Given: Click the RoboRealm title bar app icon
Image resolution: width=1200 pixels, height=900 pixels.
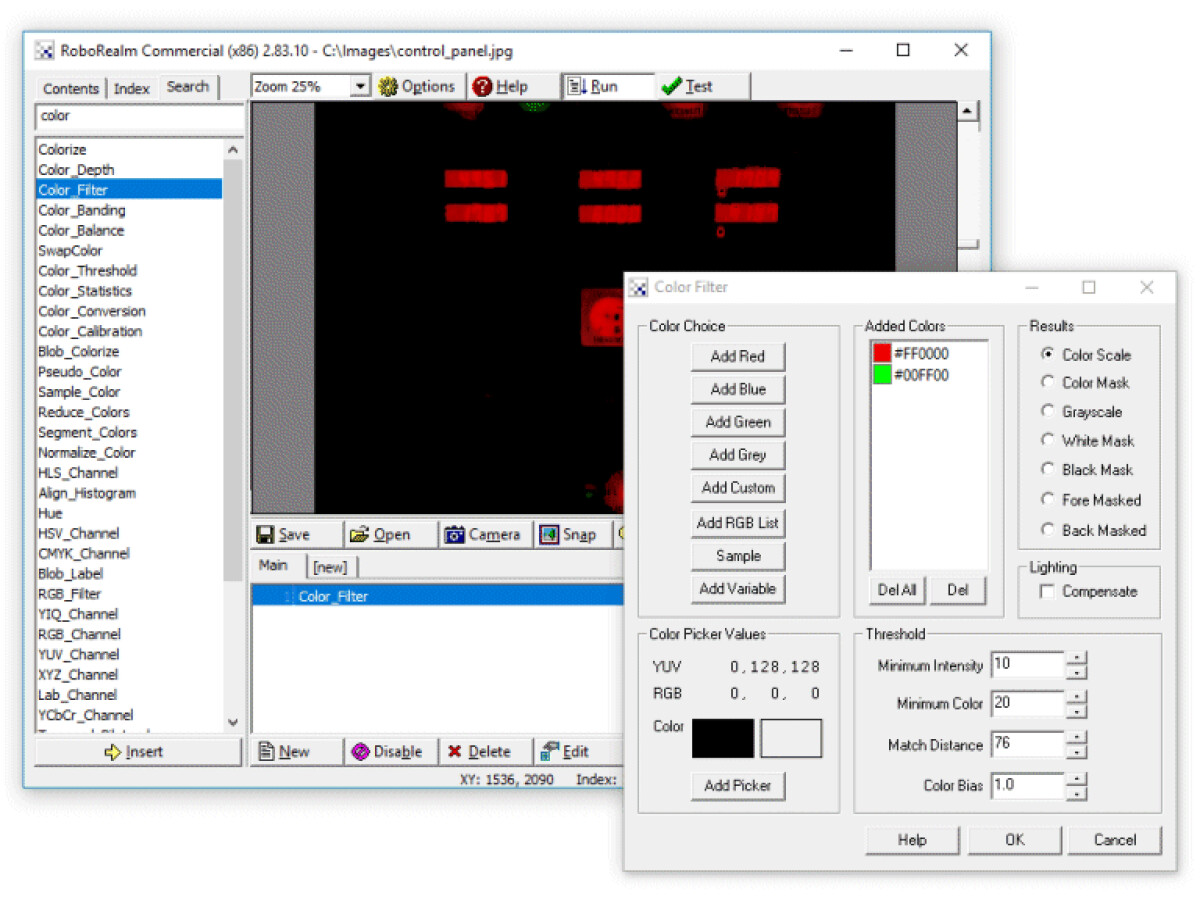Looking at the screenshot, I should click(x=45, y=51).
